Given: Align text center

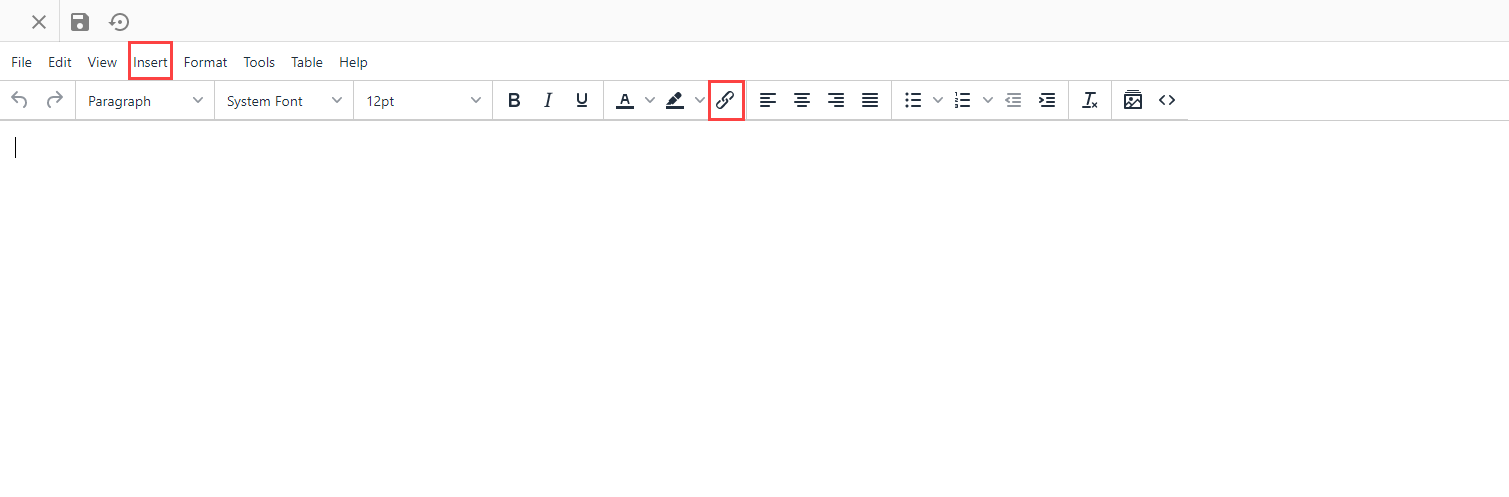Looking at the screenshot, I should [x=802, y=100].
